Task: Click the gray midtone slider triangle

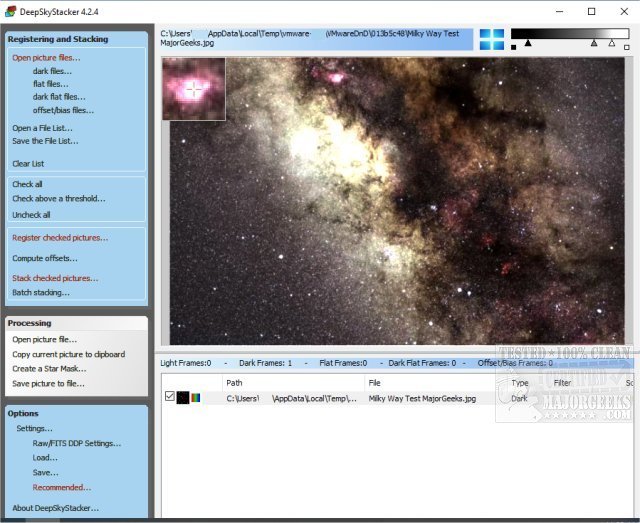Action: (x=594, y=43)
